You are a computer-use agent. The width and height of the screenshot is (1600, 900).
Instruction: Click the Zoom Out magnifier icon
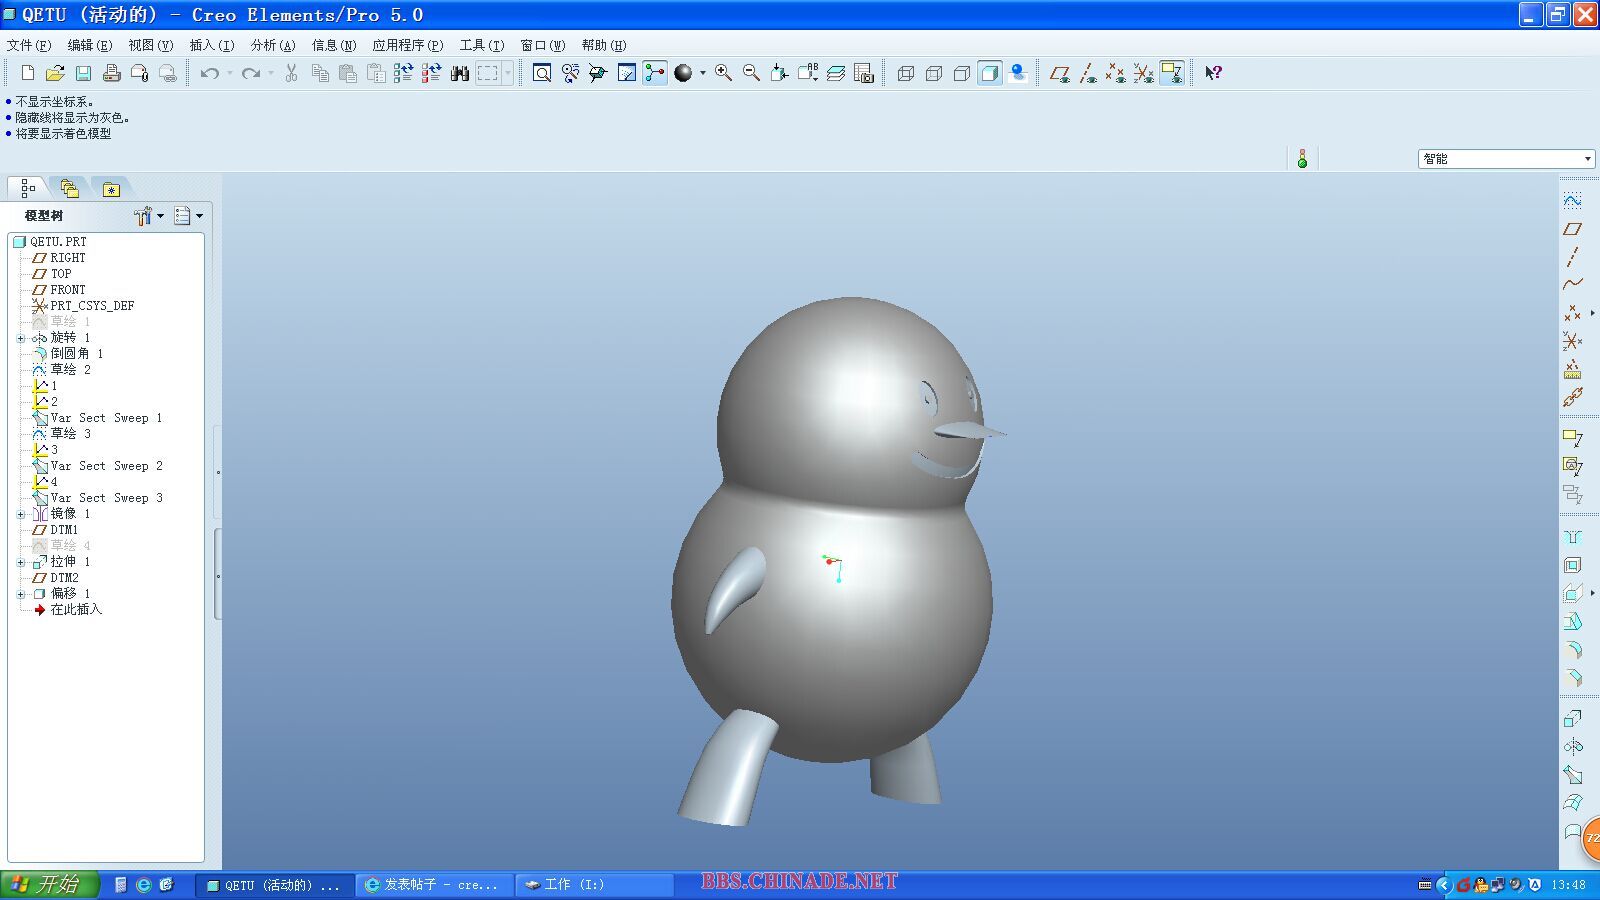click(751, 73)
